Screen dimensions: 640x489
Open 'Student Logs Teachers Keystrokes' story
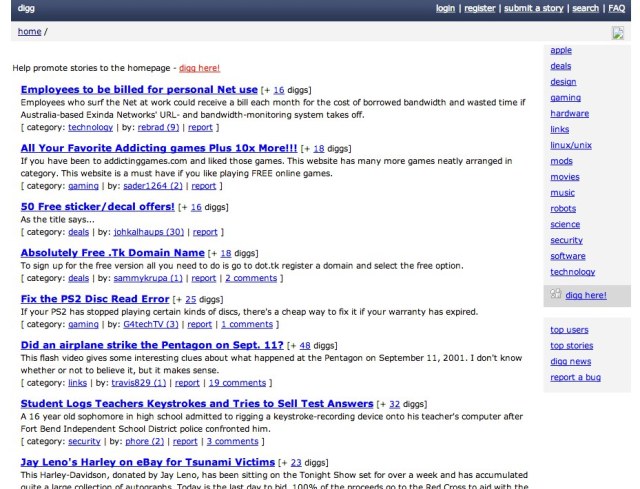(x=197, y=404)
